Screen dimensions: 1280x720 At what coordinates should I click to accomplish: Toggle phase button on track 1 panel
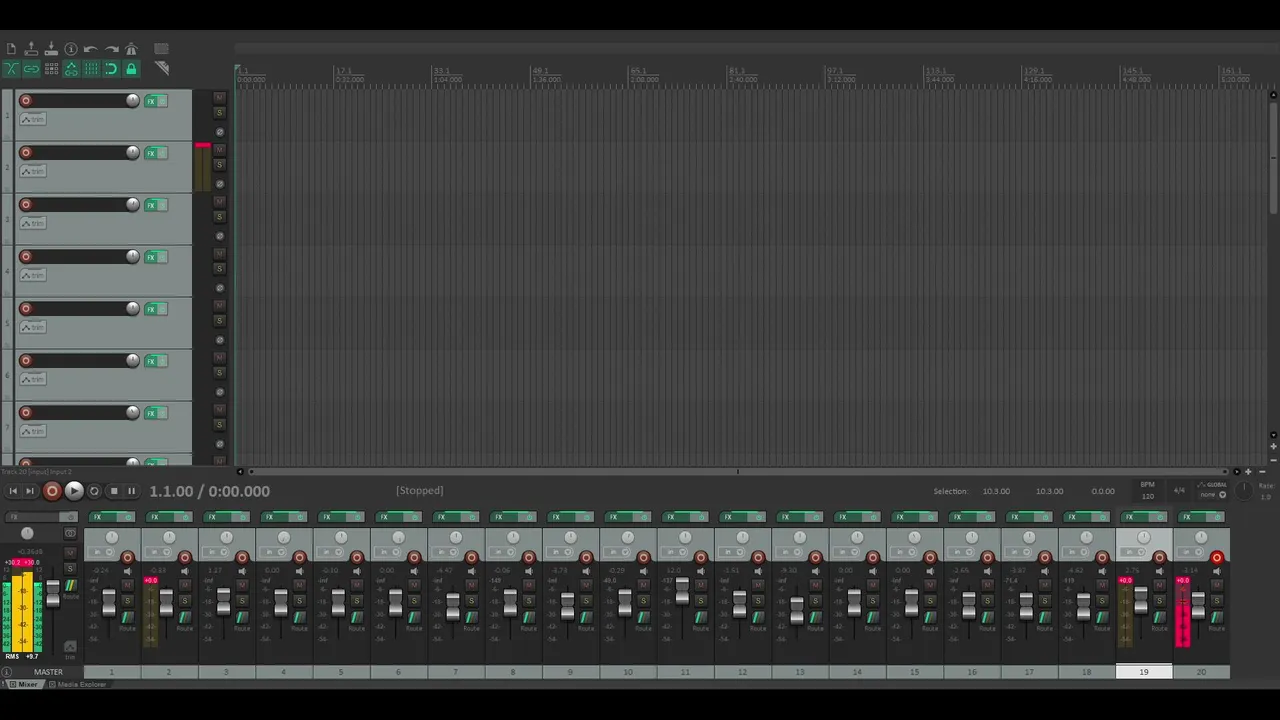(220, 131)
